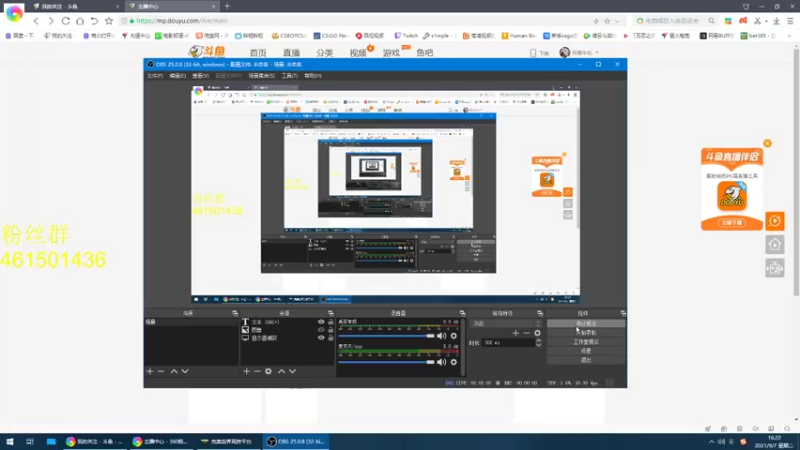Move the scene up with the Scenes up arrow
Screen dimensions: 800x450
point(174,371)
